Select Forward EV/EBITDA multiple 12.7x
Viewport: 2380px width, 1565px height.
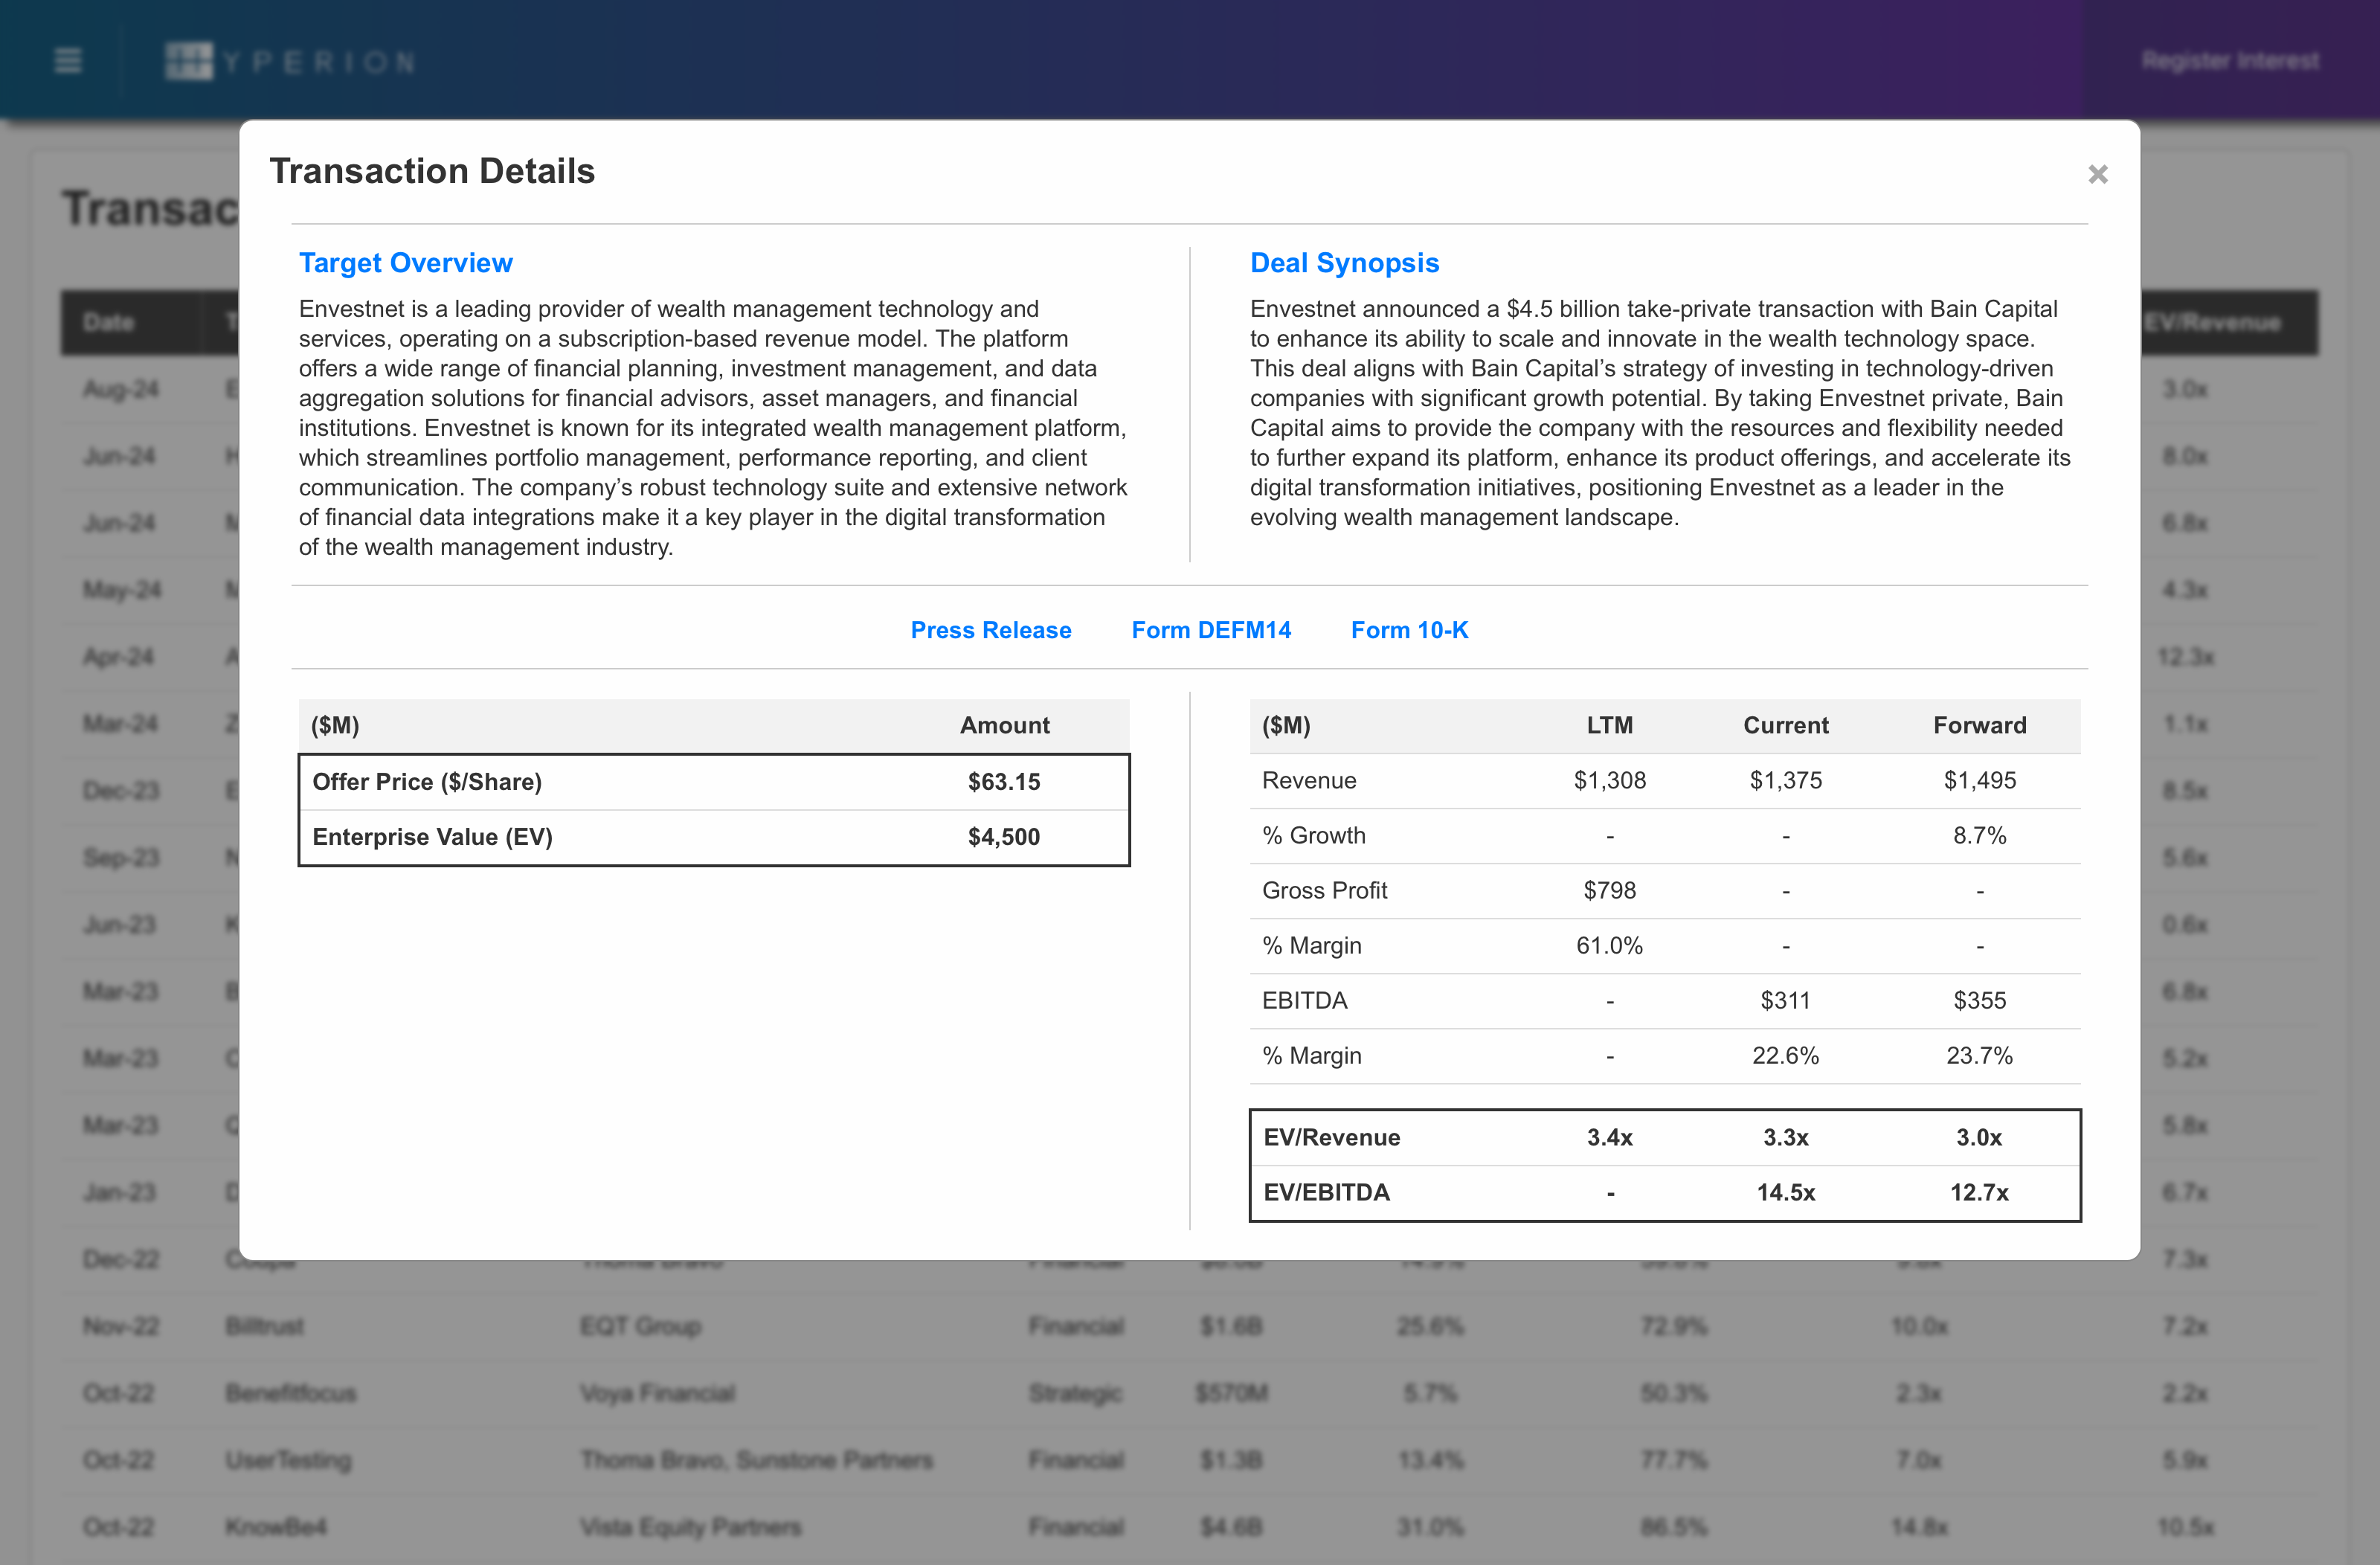1979,1193
